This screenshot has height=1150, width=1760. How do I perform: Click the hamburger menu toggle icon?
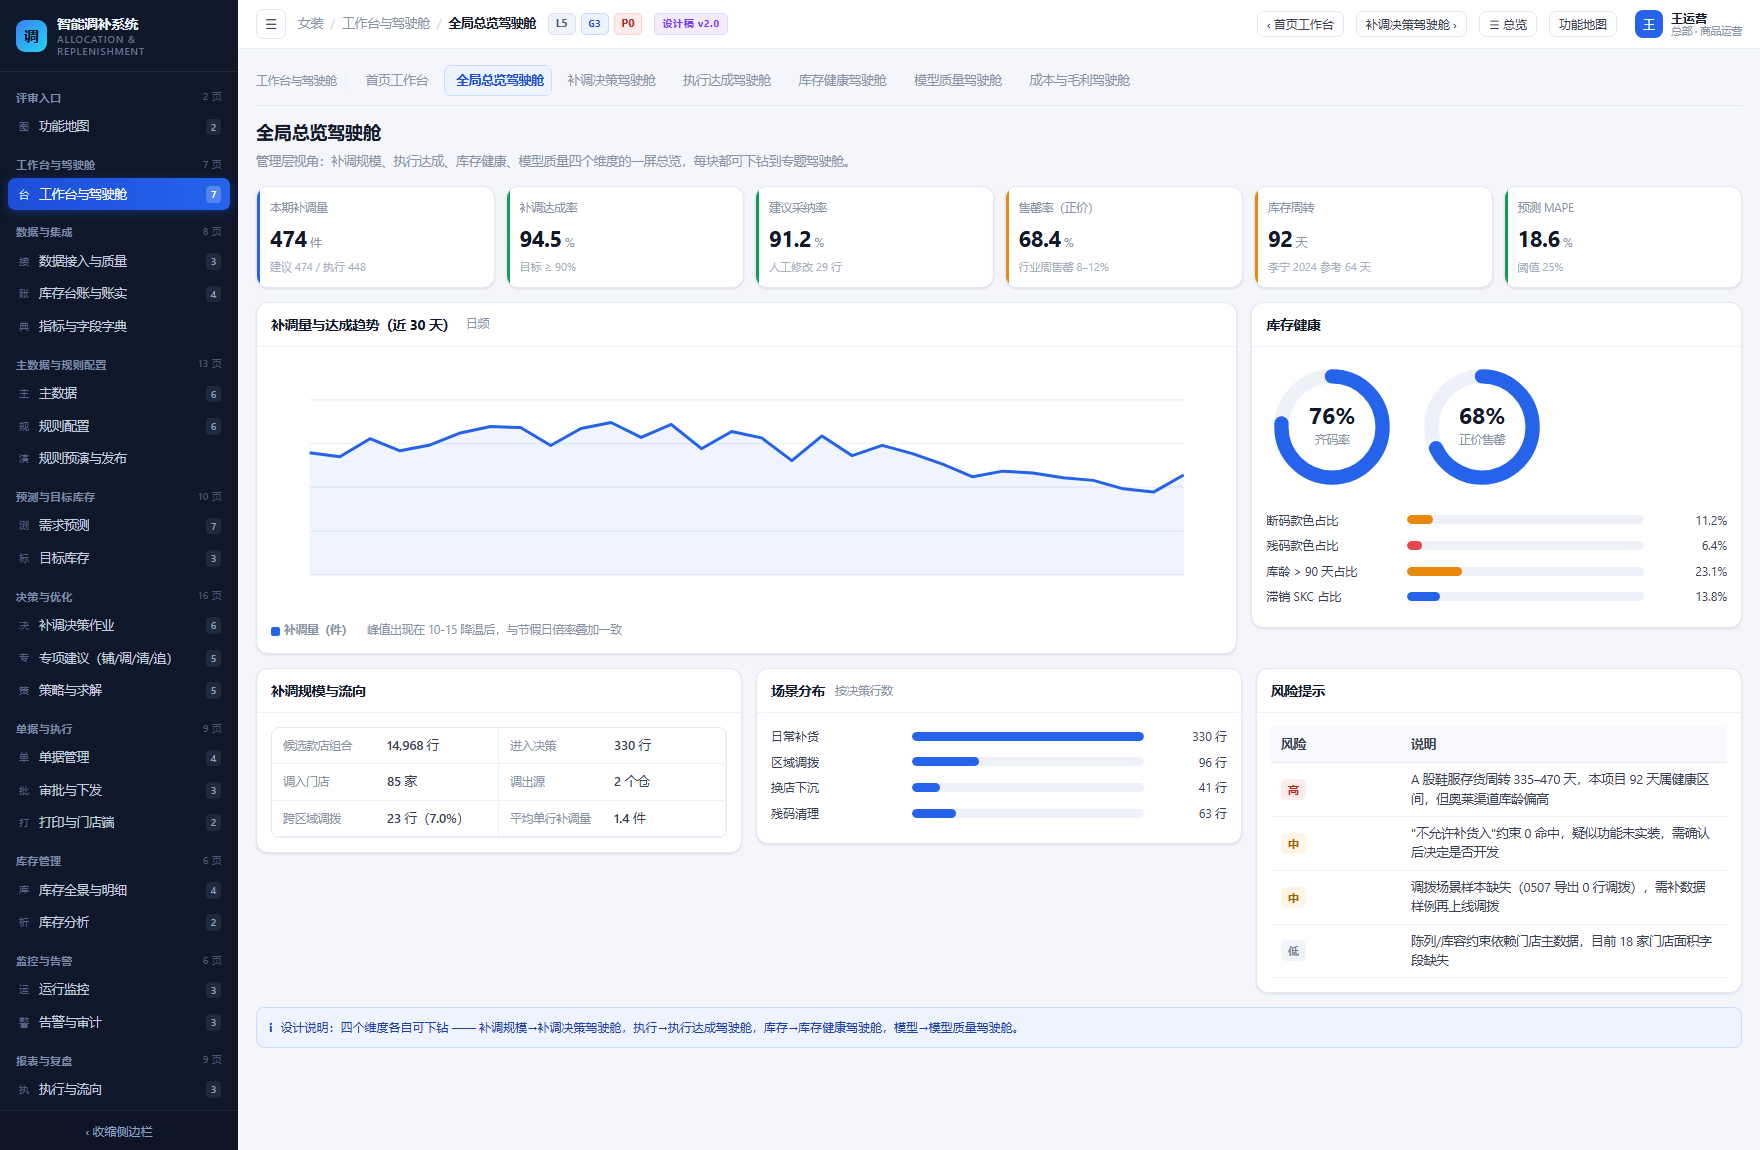pos(271,24)
